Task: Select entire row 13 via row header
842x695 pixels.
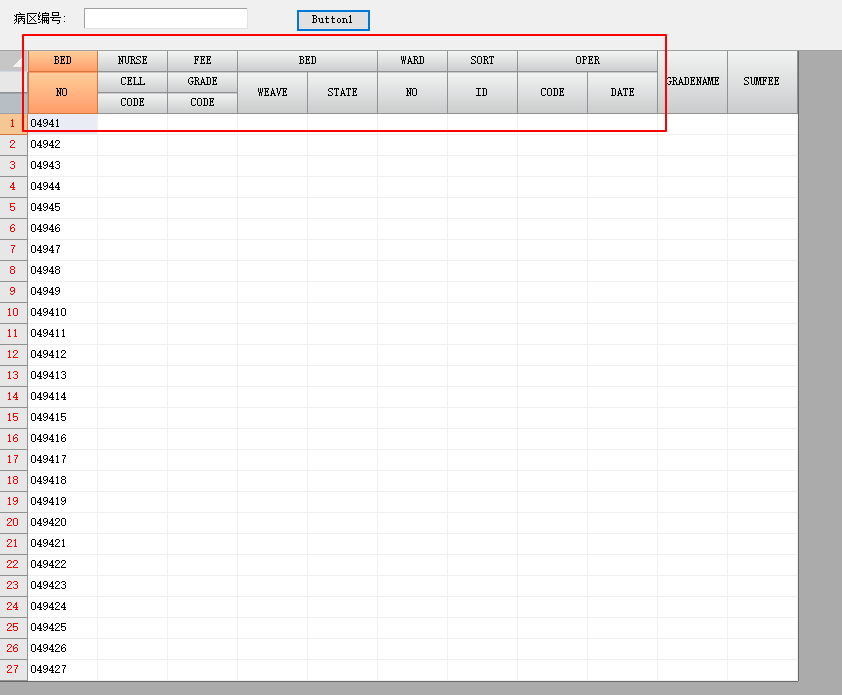Action: (13, 375)
